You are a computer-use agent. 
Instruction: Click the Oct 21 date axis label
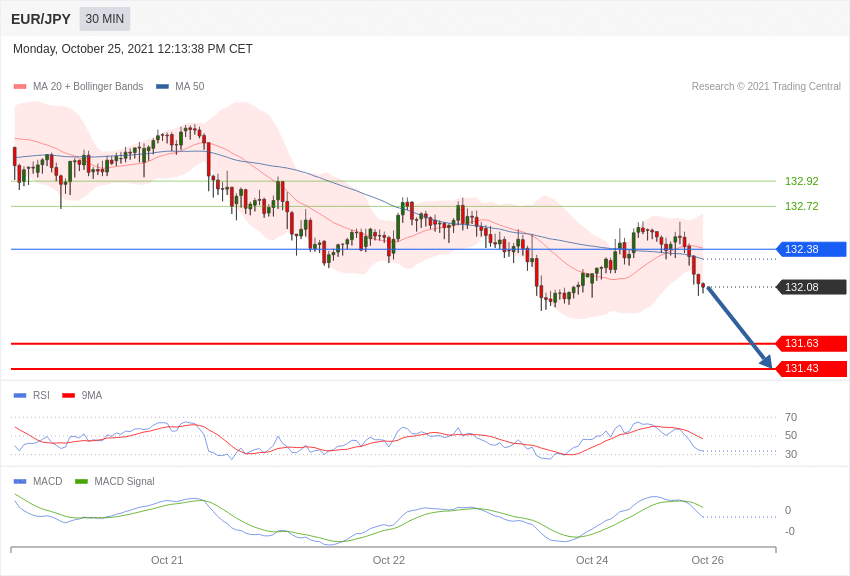pos(167,560)
